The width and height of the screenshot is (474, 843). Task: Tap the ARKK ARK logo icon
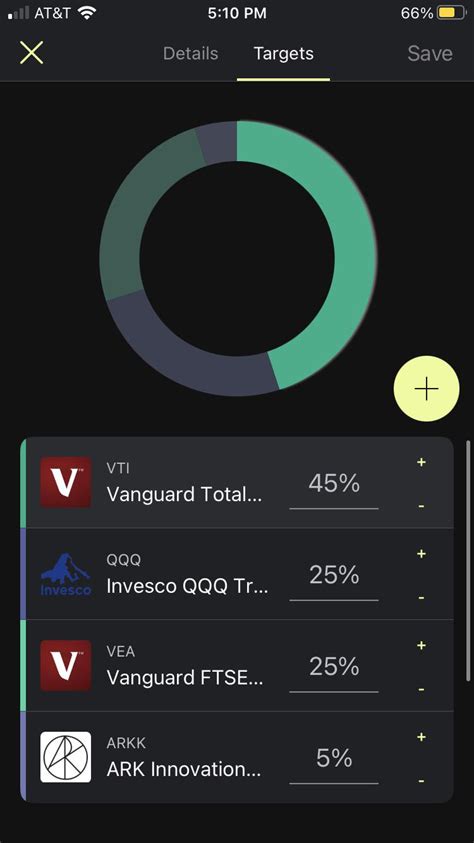coord(66,757)
